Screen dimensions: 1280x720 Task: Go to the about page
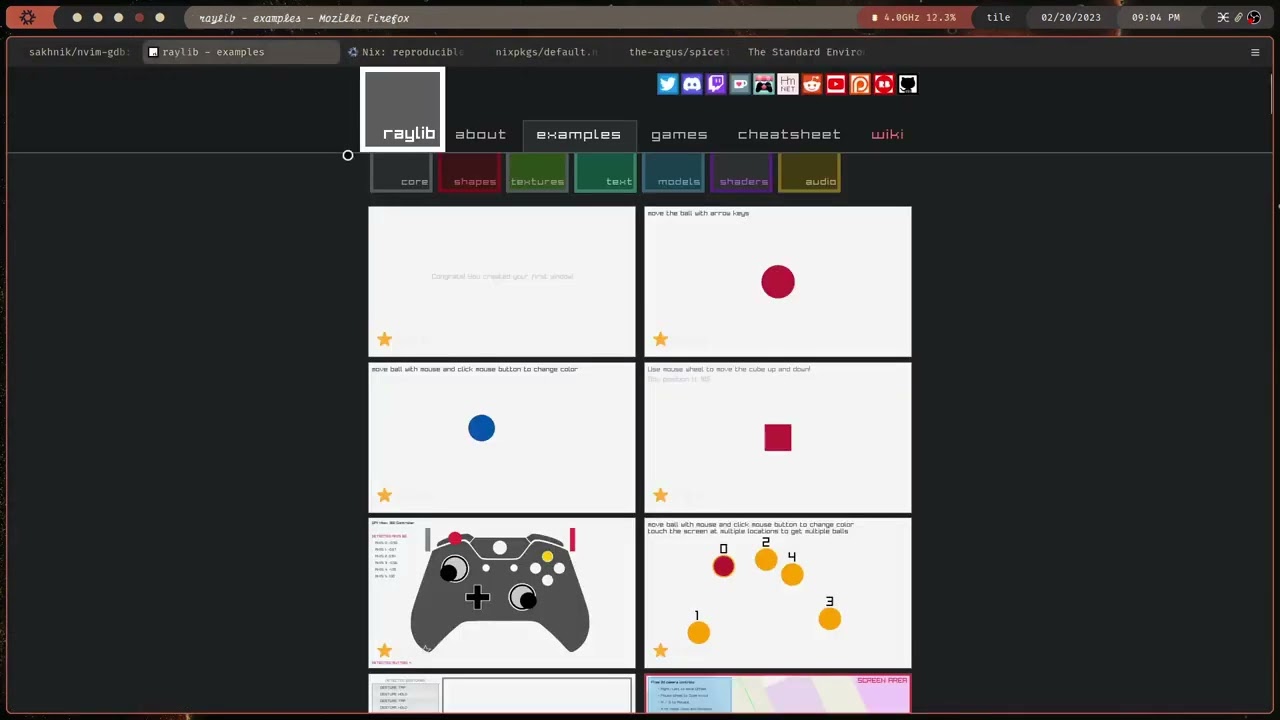tap(480, 134)
